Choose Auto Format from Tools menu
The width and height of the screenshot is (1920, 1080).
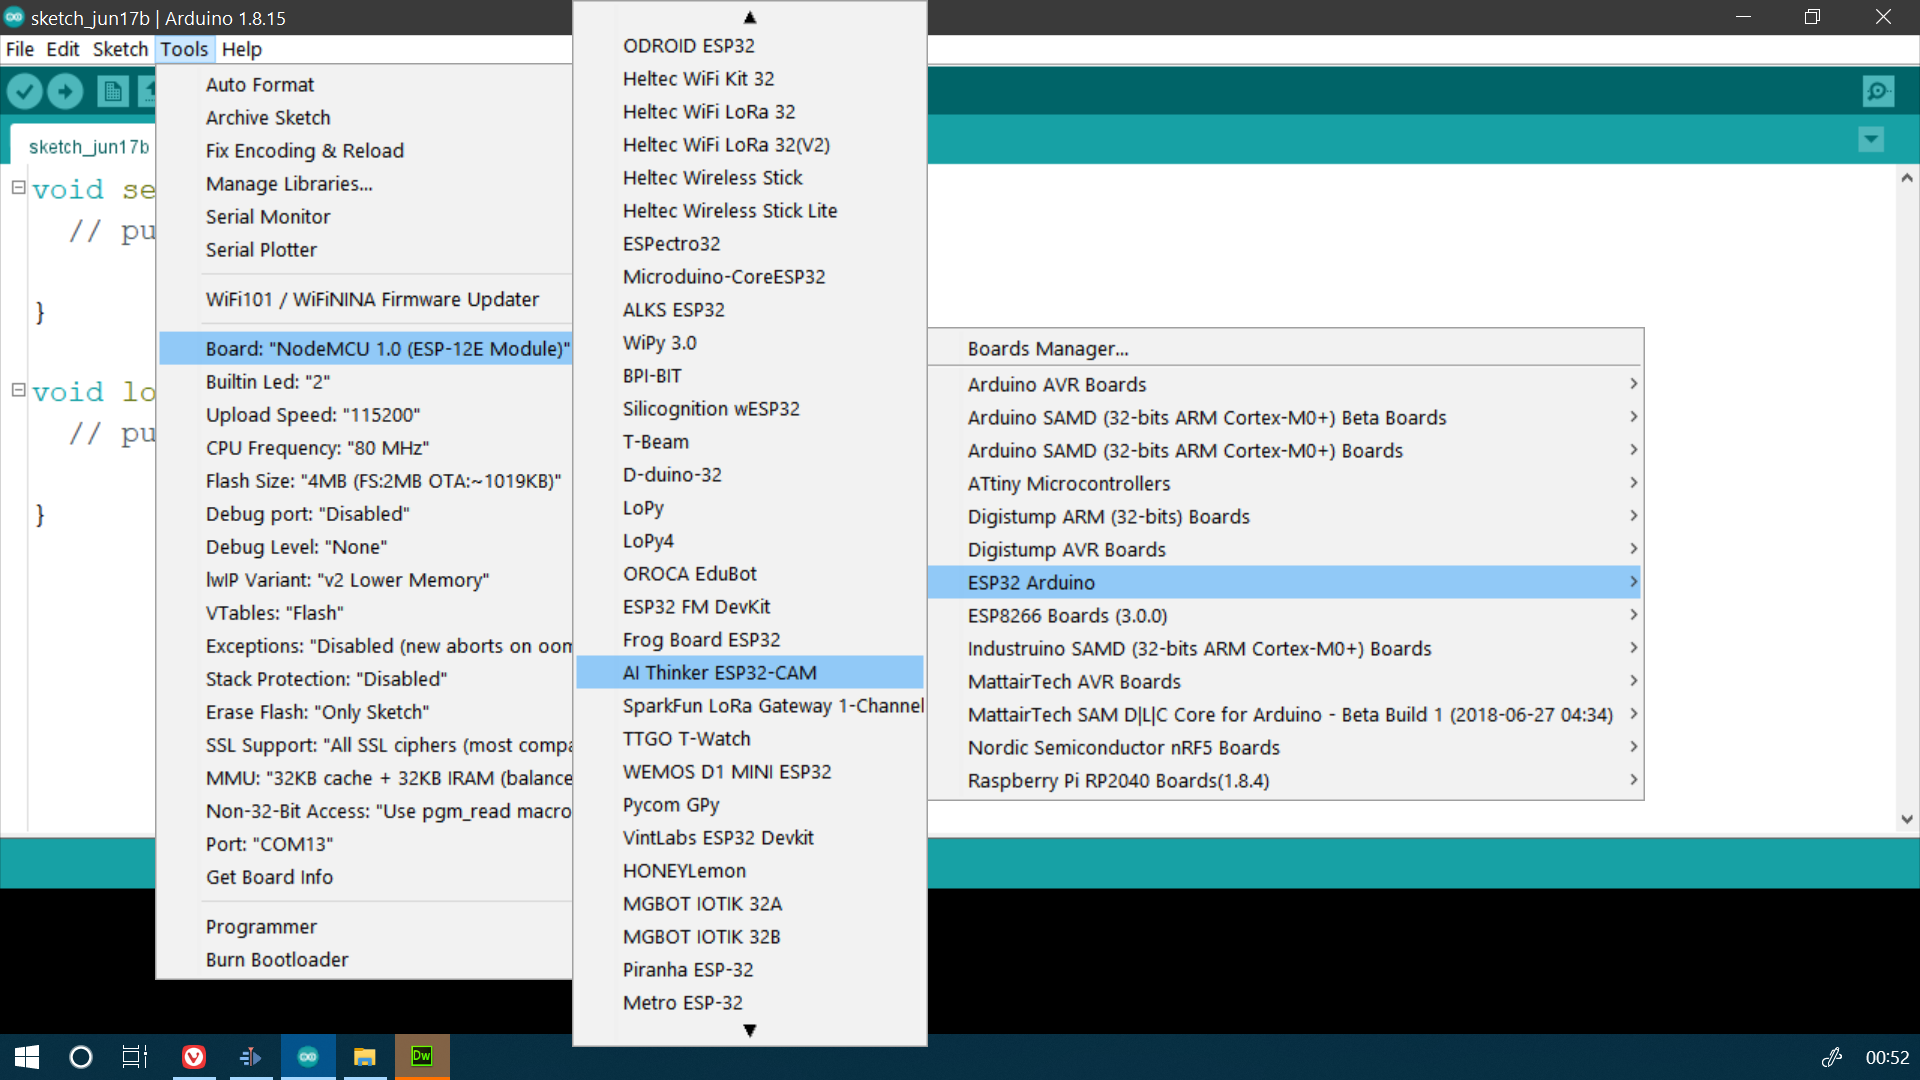tap(366, 85)
